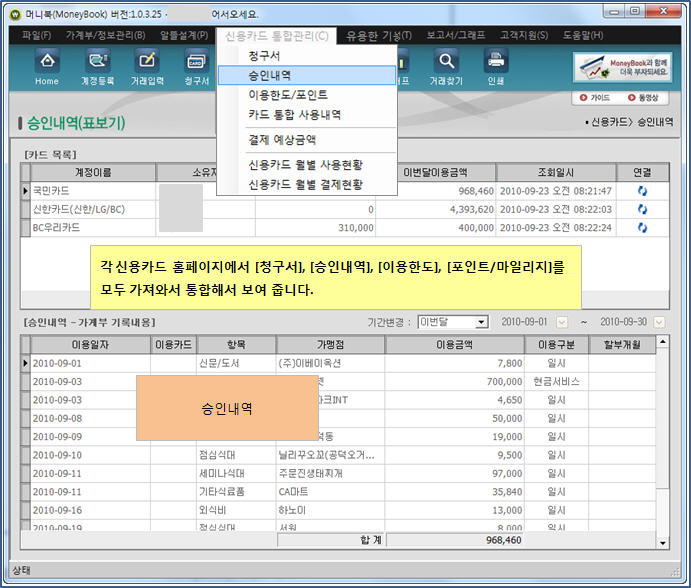Click the 거래찾기 magnifier icon
This screenshot has width=691, height=588.
click(x=445, y=65)
